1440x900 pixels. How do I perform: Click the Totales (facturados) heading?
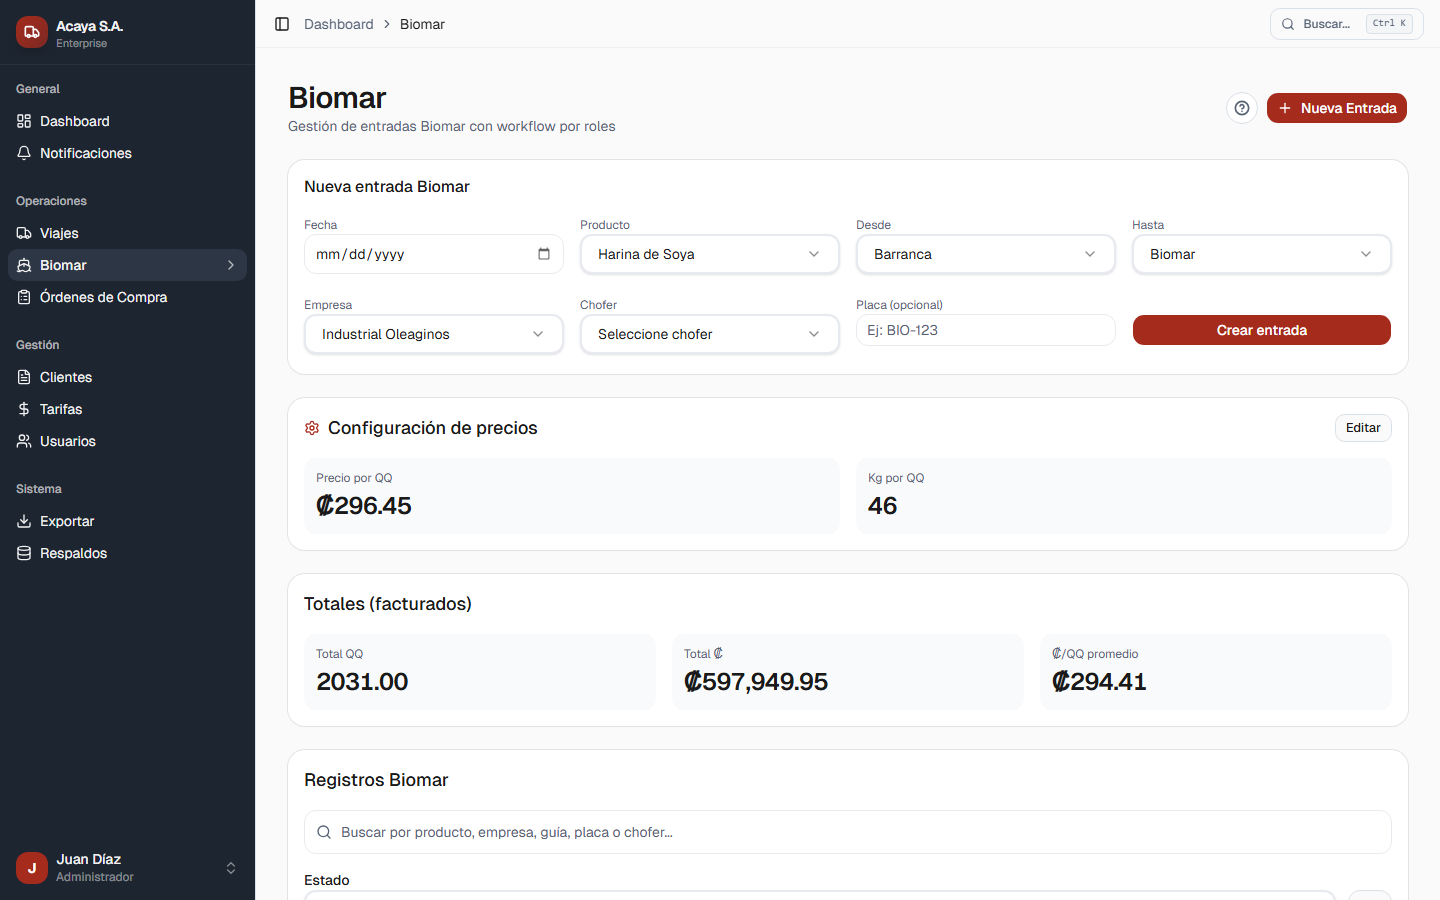388,604
